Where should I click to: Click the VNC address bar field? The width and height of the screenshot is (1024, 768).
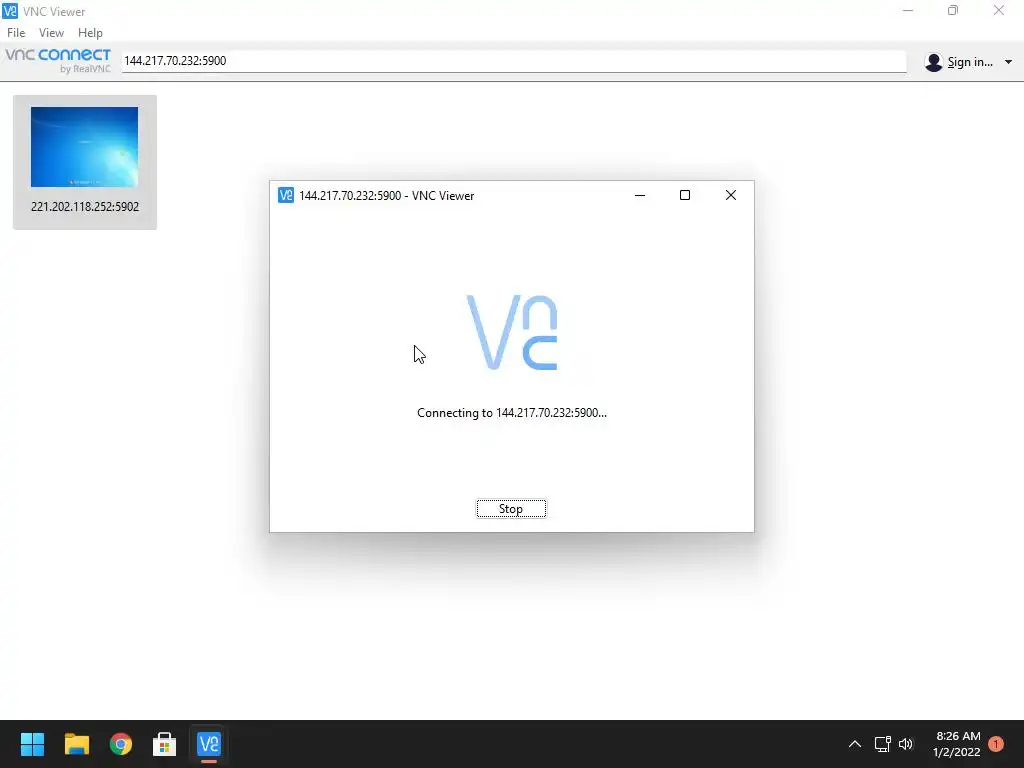coord(514,61)
